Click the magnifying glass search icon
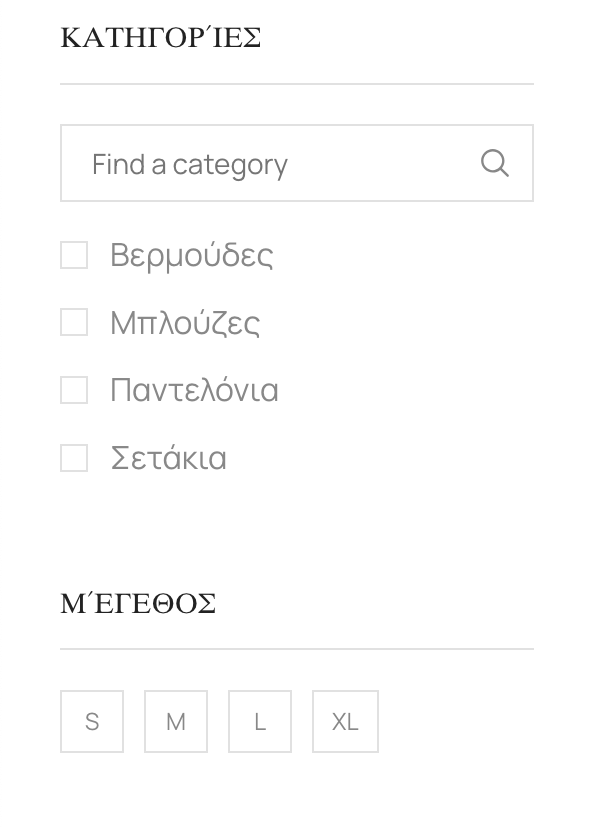598x828 pixels. pyautogui.click(x=495, y=163)
